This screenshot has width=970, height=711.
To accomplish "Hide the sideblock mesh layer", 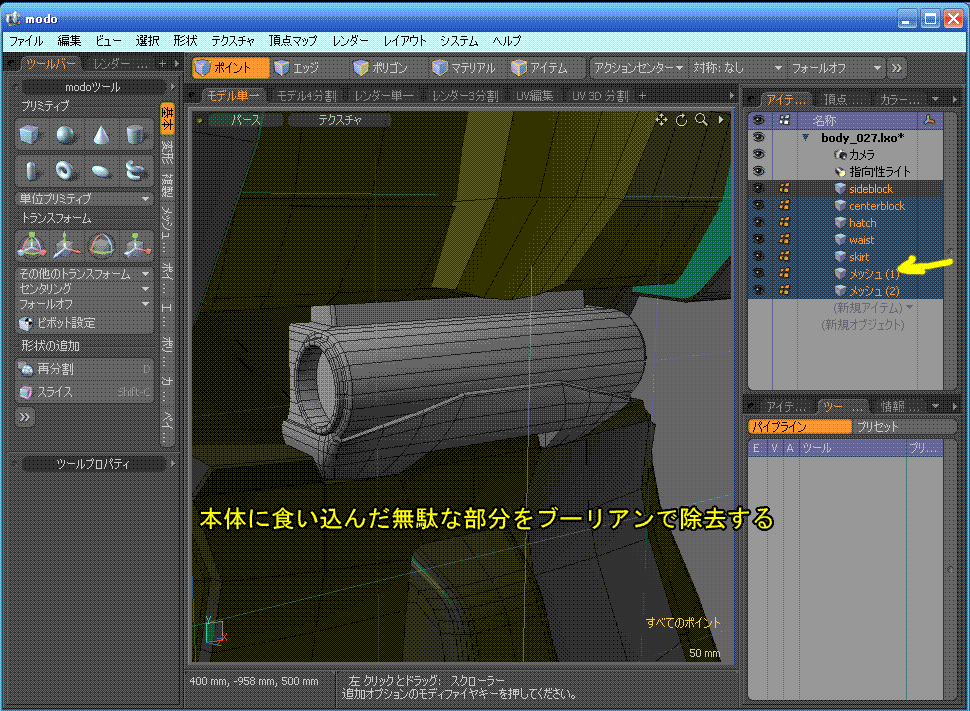I will coord(758,189).
